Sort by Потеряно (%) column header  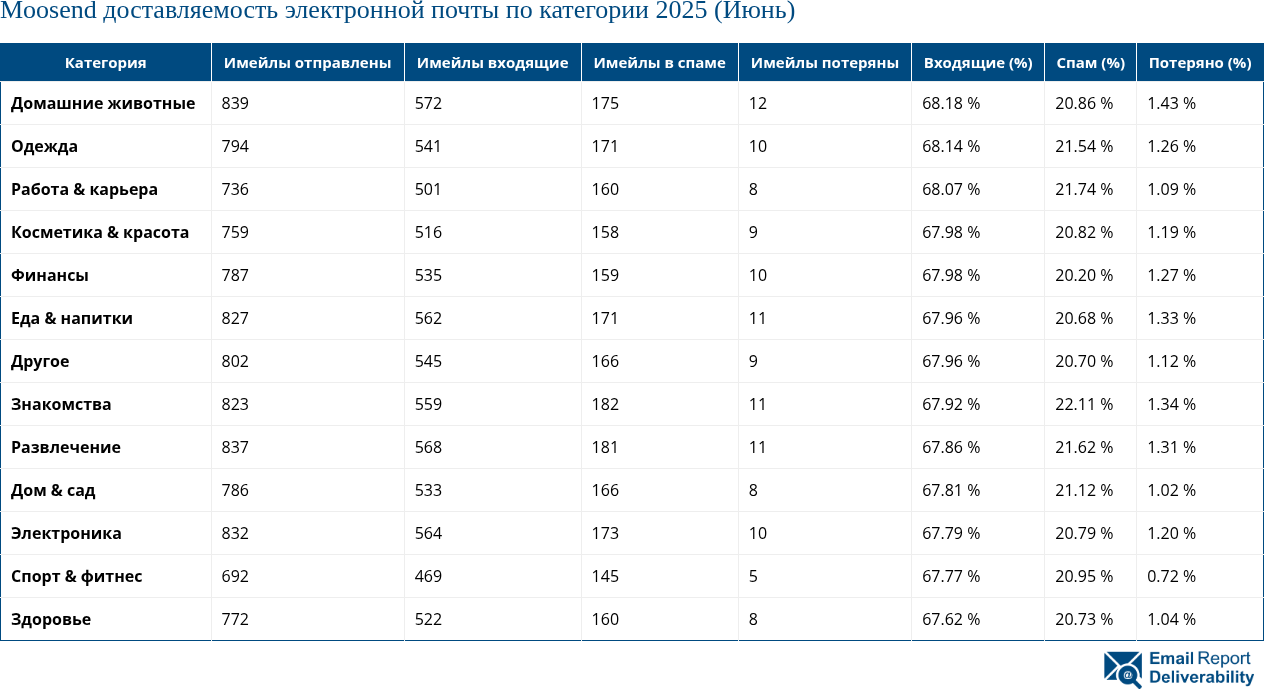(x=1200, y=62)
